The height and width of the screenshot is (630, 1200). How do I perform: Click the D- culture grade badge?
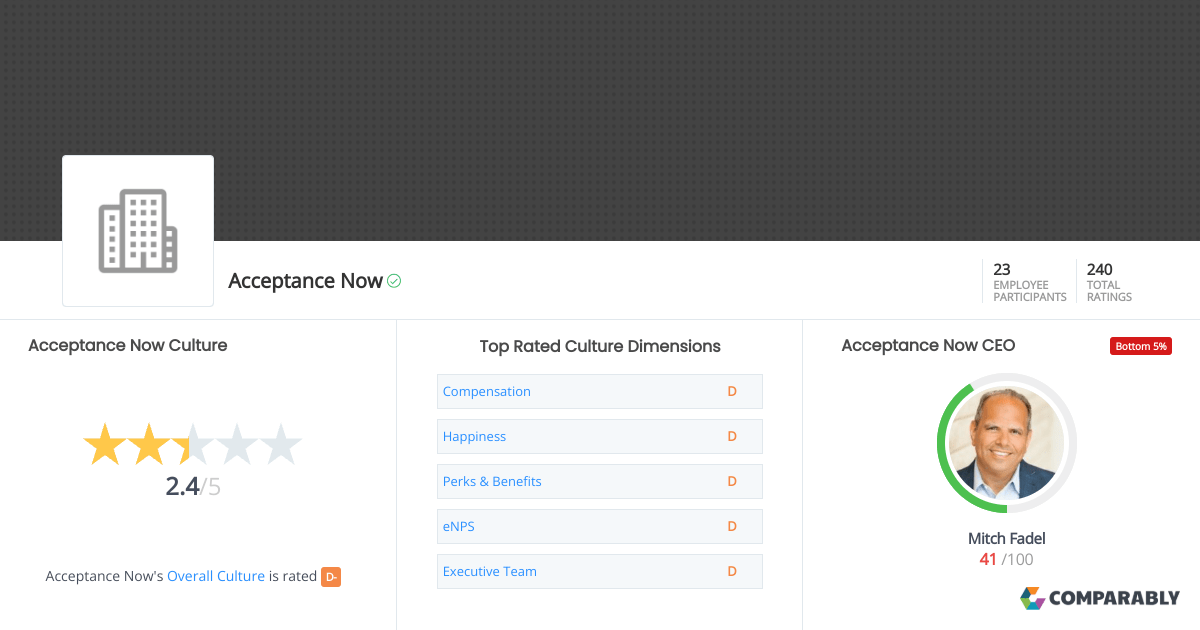(x=331, y=577)
